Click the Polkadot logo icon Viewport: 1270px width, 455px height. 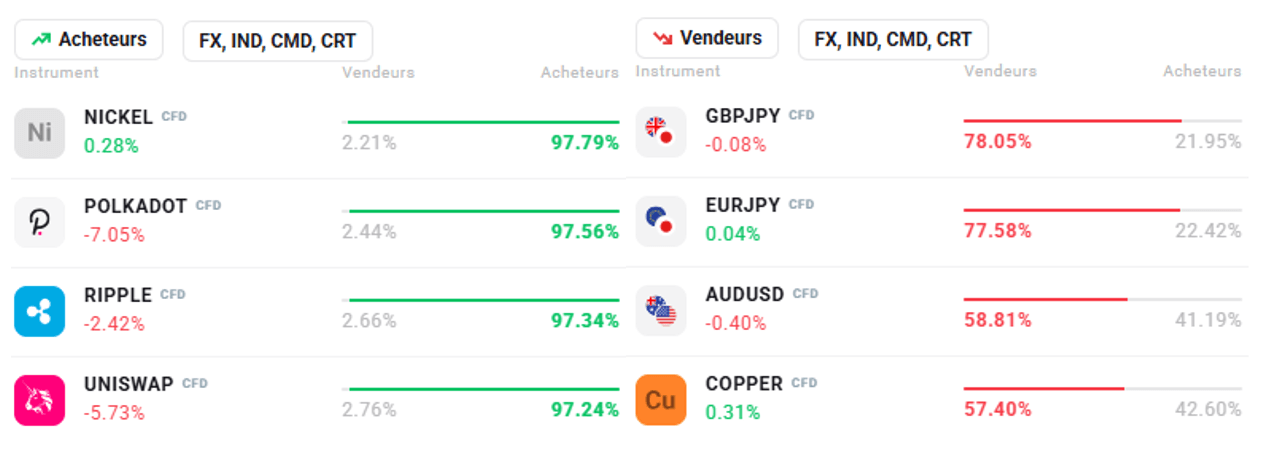pos(39,222)
